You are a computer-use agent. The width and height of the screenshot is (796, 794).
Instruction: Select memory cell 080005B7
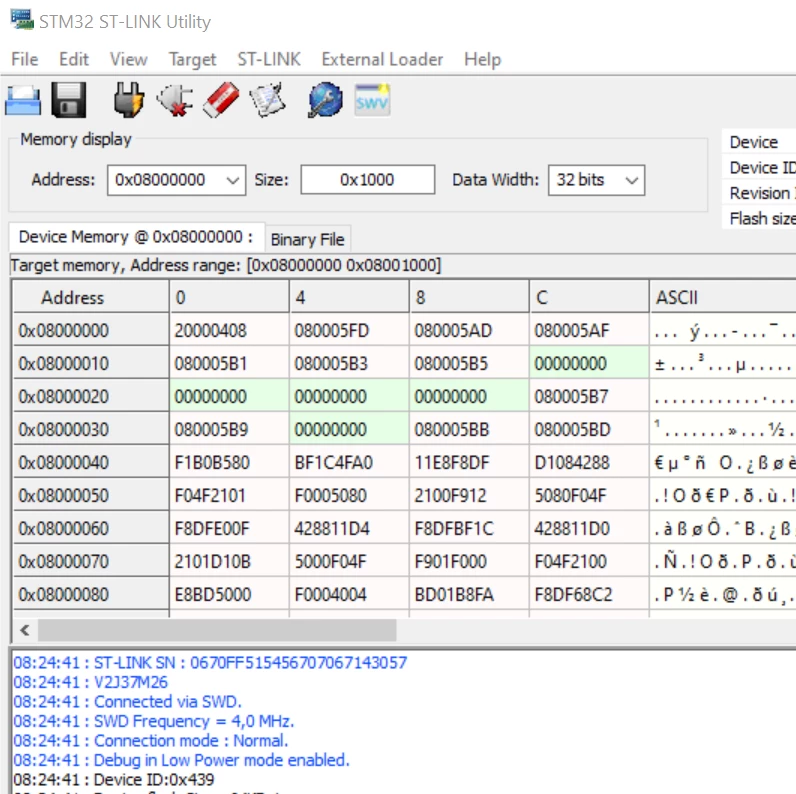pyautogui.click(x=588, y=396)
